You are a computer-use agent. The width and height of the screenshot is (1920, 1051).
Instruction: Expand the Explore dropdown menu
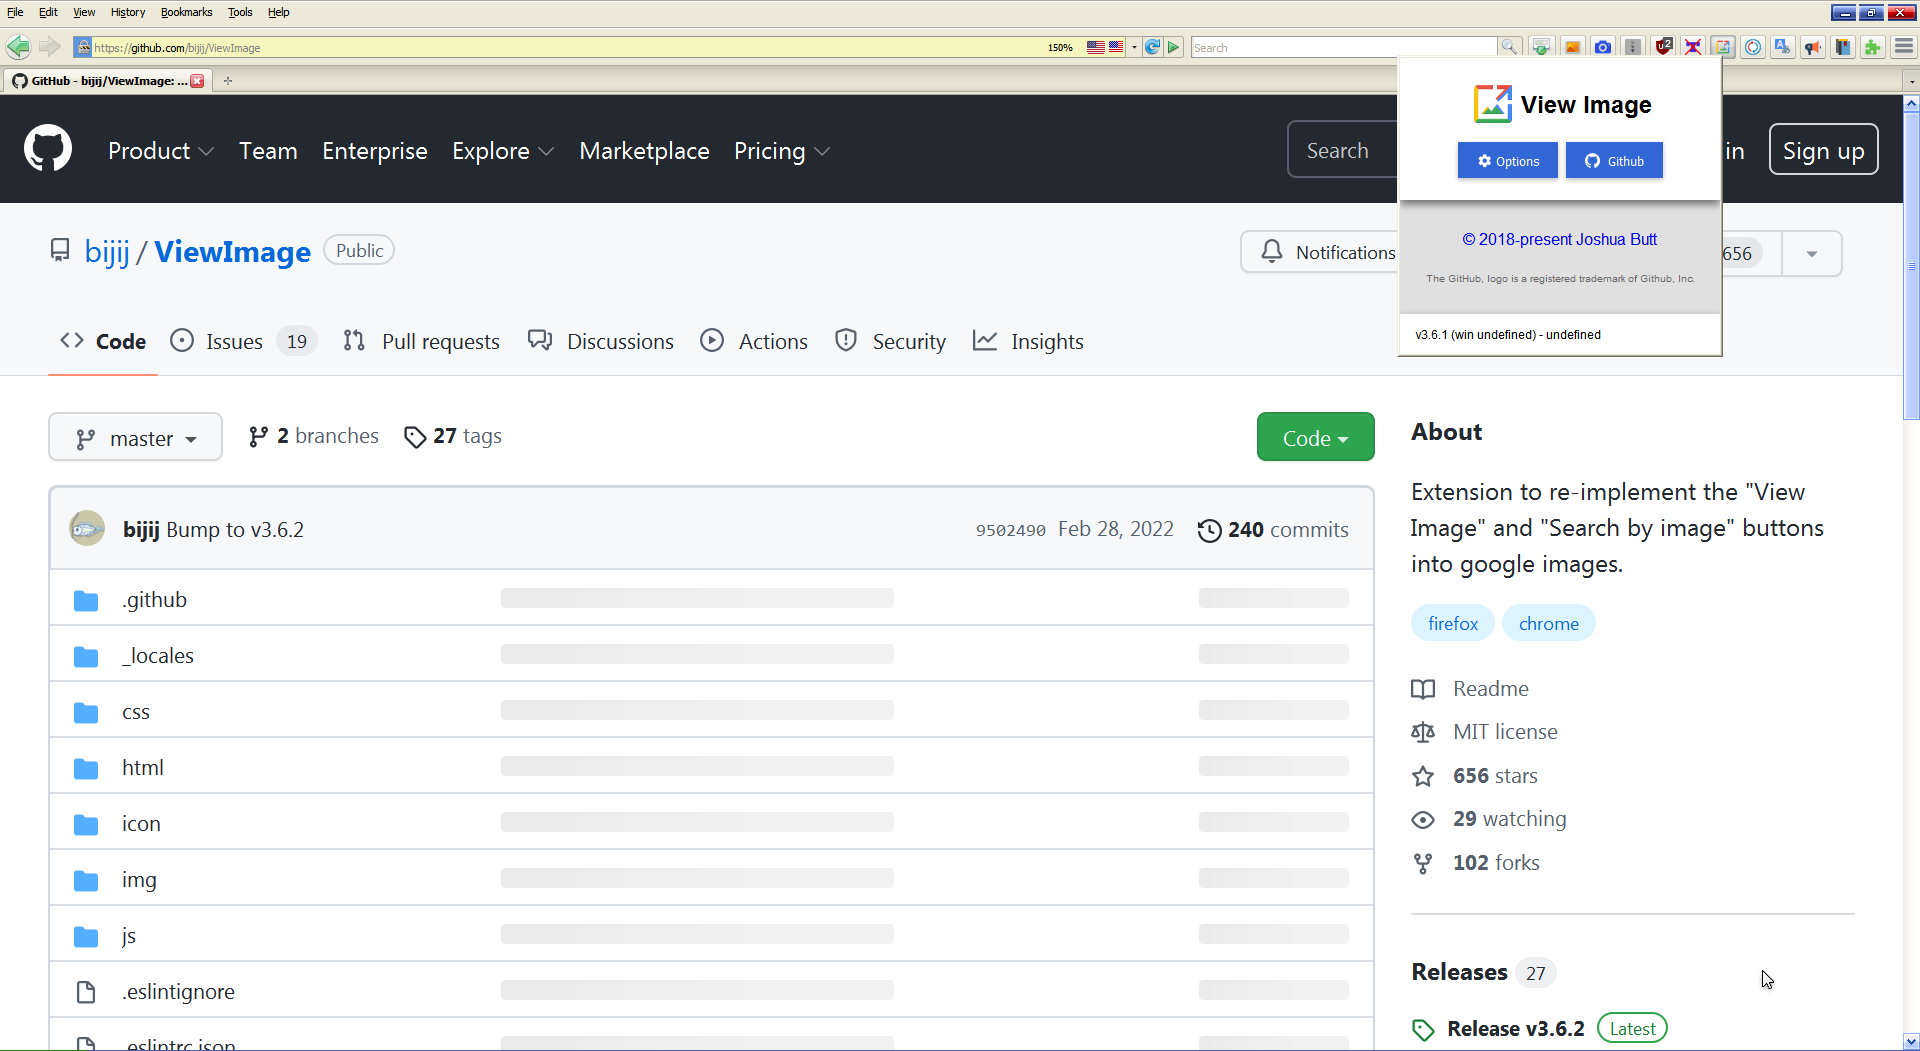coord(503,151)
